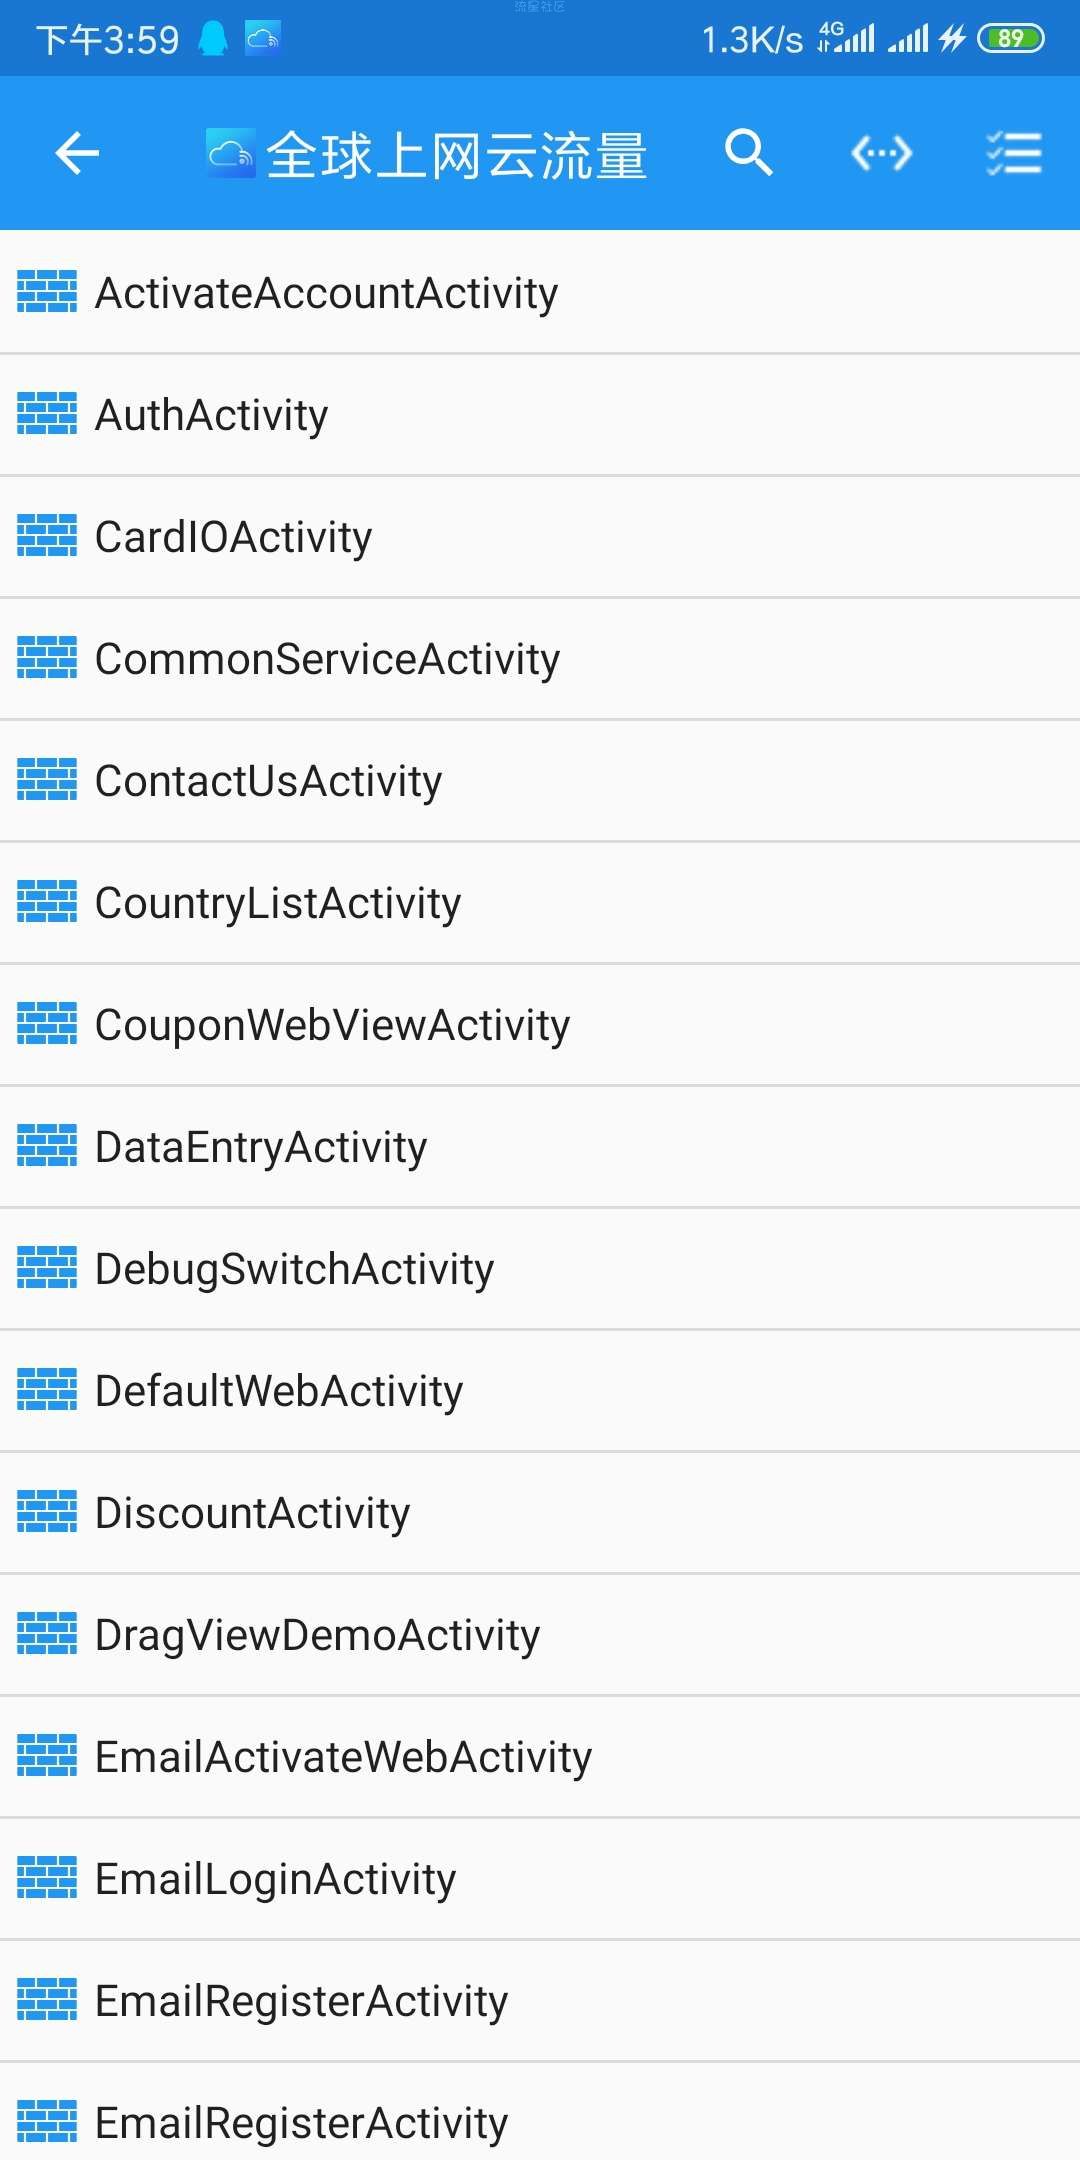Click the brick icon beside AuthActivity
The image size is (1080, 2160).
pos(47,414)
